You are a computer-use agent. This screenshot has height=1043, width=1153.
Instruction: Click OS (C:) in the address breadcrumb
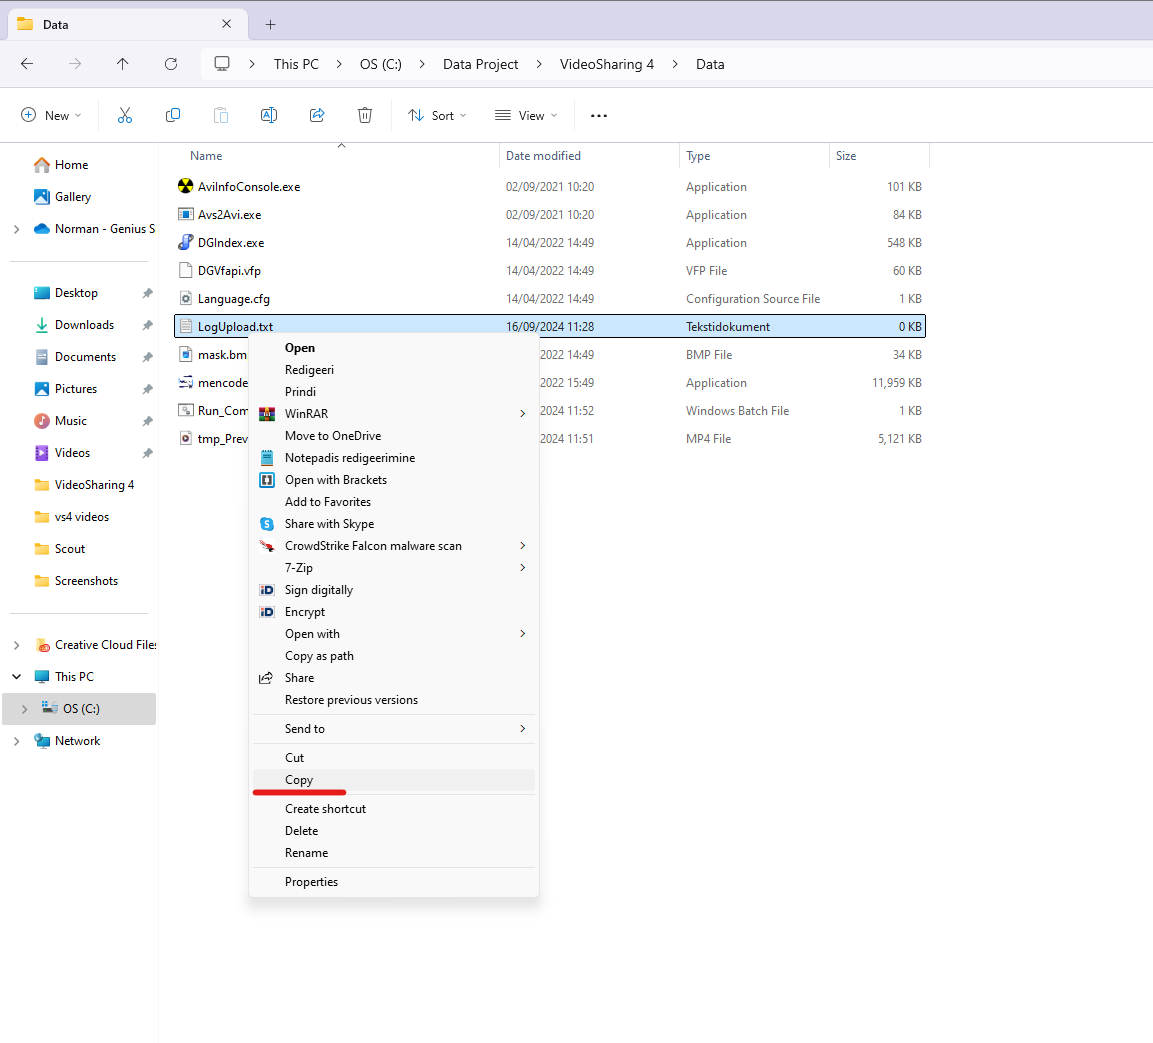tap(380, 64)
